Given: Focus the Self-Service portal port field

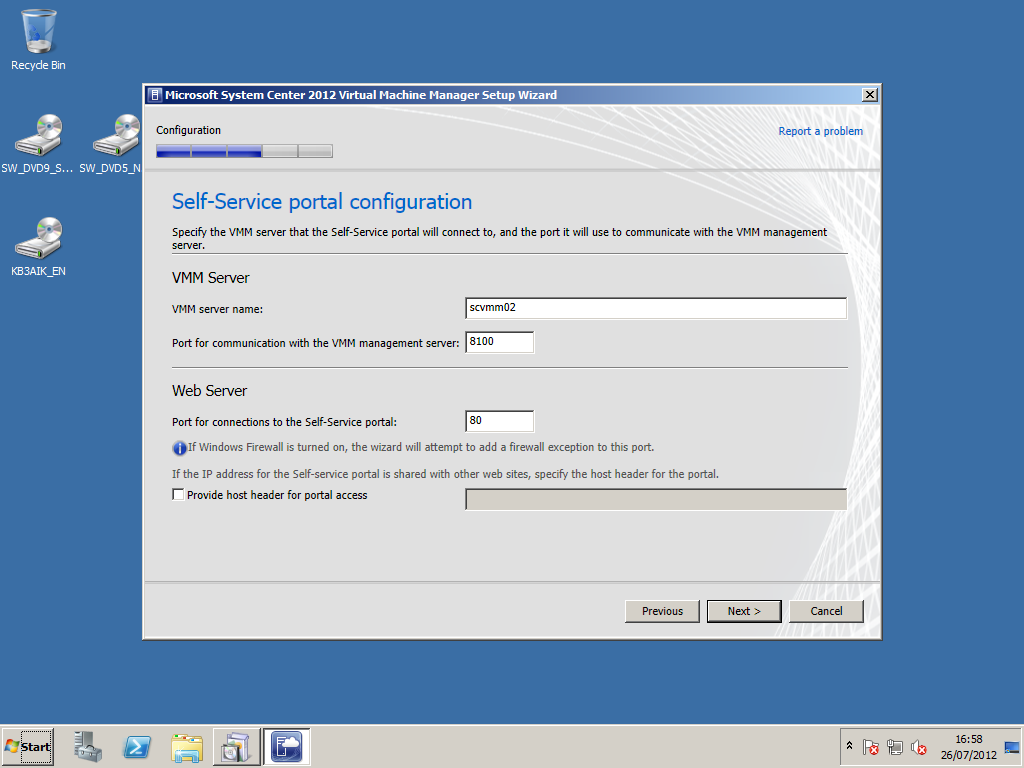Looking at the screenshot, I should click(x=500, y=421).
